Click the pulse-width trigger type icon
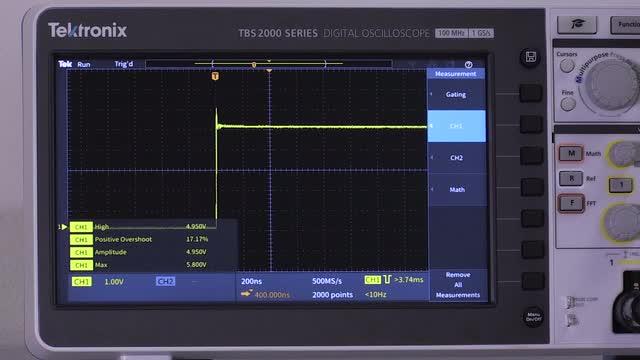 click(387, 280)
